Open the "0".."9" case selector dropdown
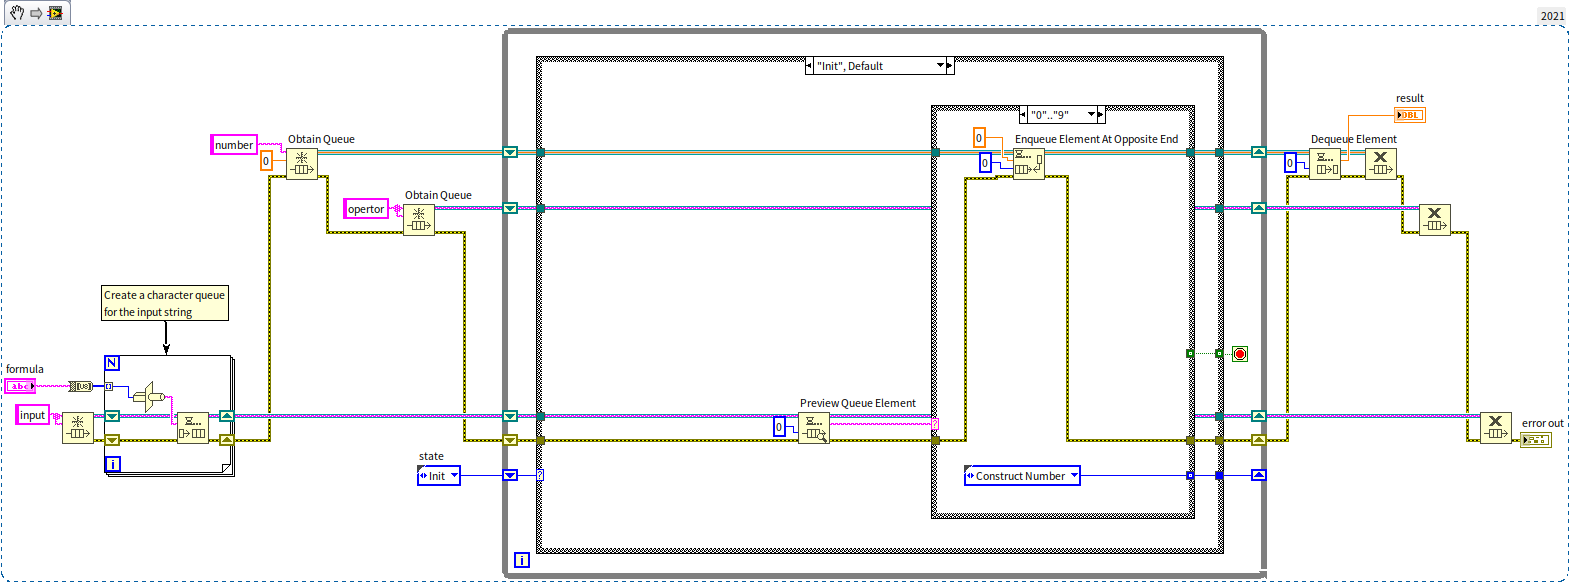This screenshot has height=583, width=1570. pyautogui.click(x=1091, y=115)
